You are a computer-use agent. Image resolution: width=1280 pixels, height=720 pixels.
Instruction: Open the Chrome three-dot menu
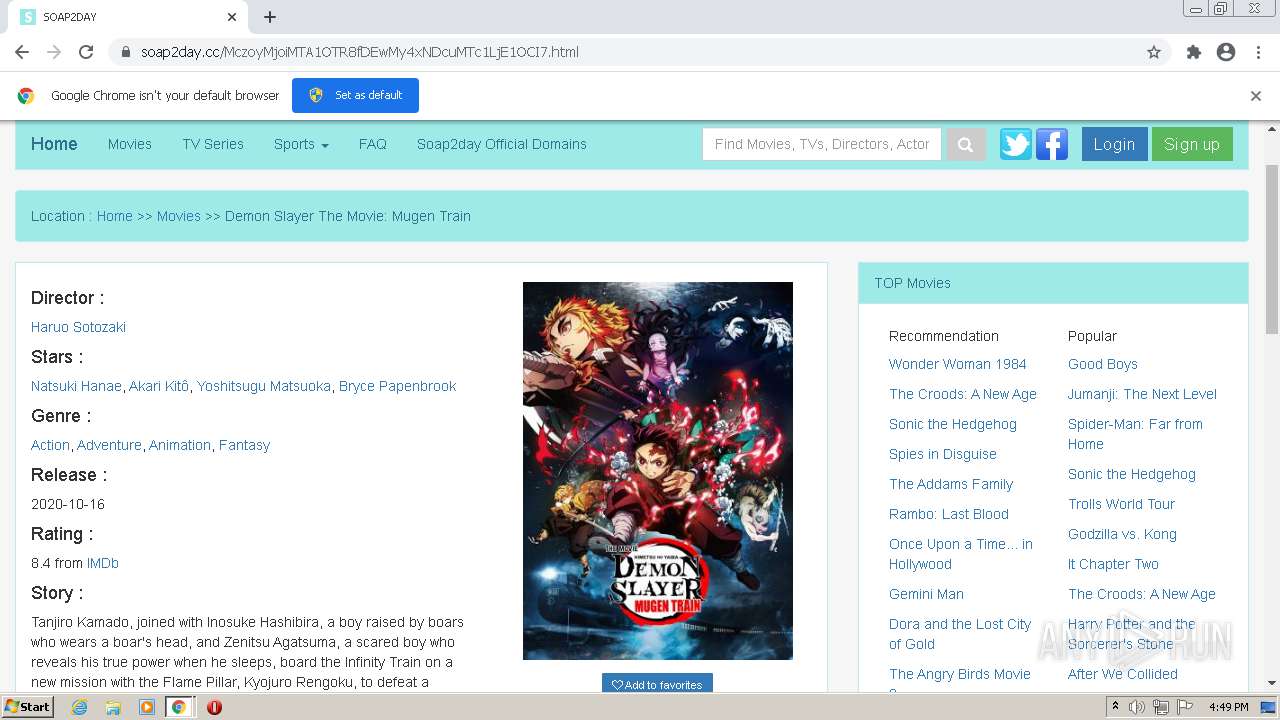pos(1258,52)
